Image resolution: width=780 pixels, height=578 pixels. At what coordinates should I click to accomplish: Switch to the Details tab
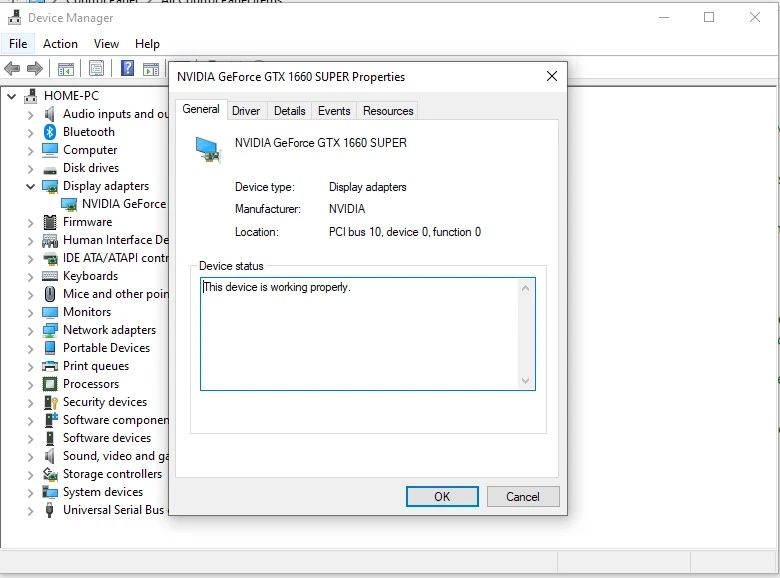[x=290, y=110]
